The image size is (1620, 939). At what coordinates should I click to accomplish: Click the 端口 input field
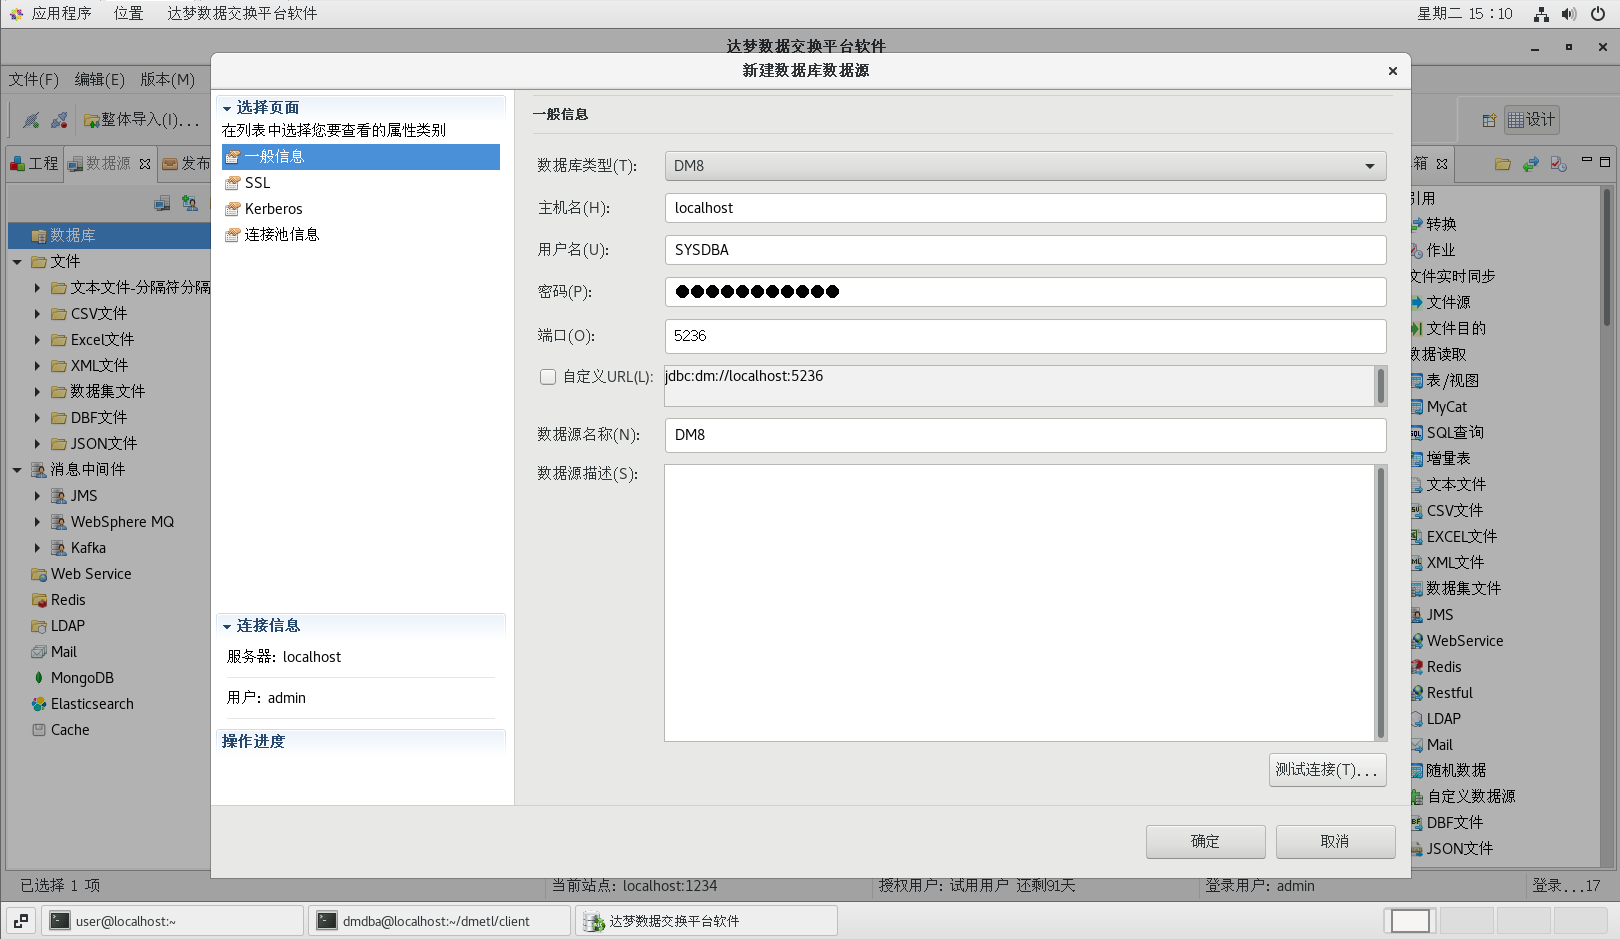point(1025,336)
